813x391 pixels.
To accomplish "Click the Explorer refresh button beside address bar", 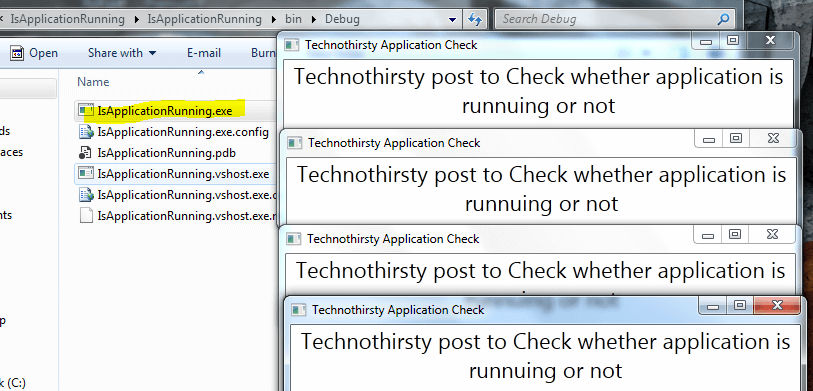I will click(475, 19).
